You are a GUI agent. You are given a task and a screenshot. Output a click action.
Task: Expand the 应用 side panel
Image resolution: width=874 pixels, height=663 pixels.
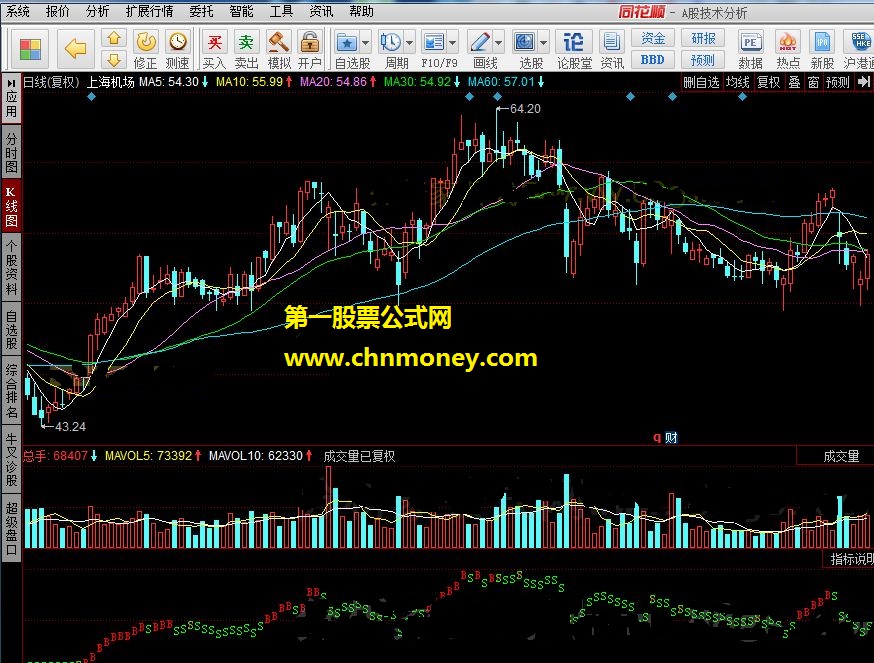(x=11, y=99)
